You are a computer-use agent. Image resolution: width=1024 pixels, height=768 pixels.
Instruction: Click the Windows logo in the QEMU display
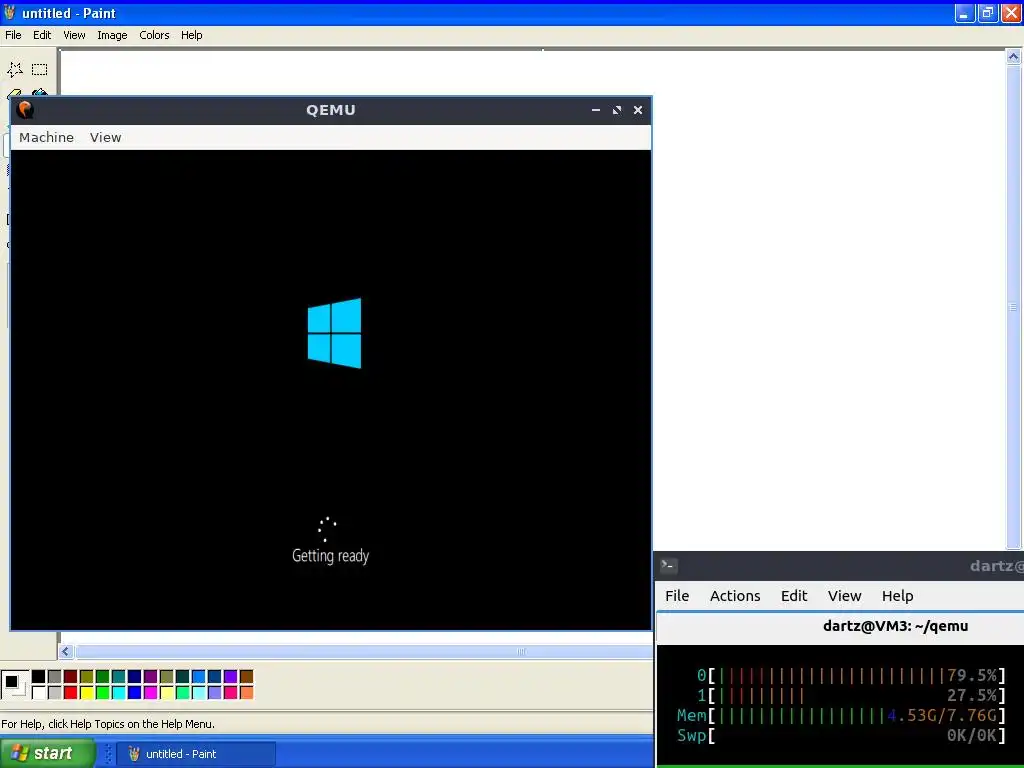[x=334, y=333]
